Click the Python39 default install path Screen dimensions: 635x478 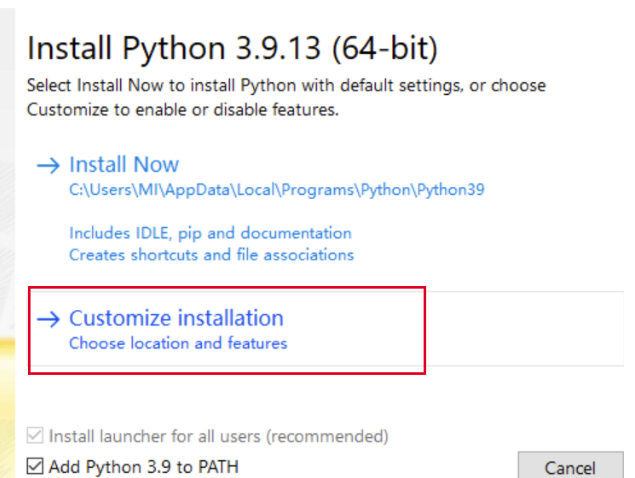coord(277,190)
